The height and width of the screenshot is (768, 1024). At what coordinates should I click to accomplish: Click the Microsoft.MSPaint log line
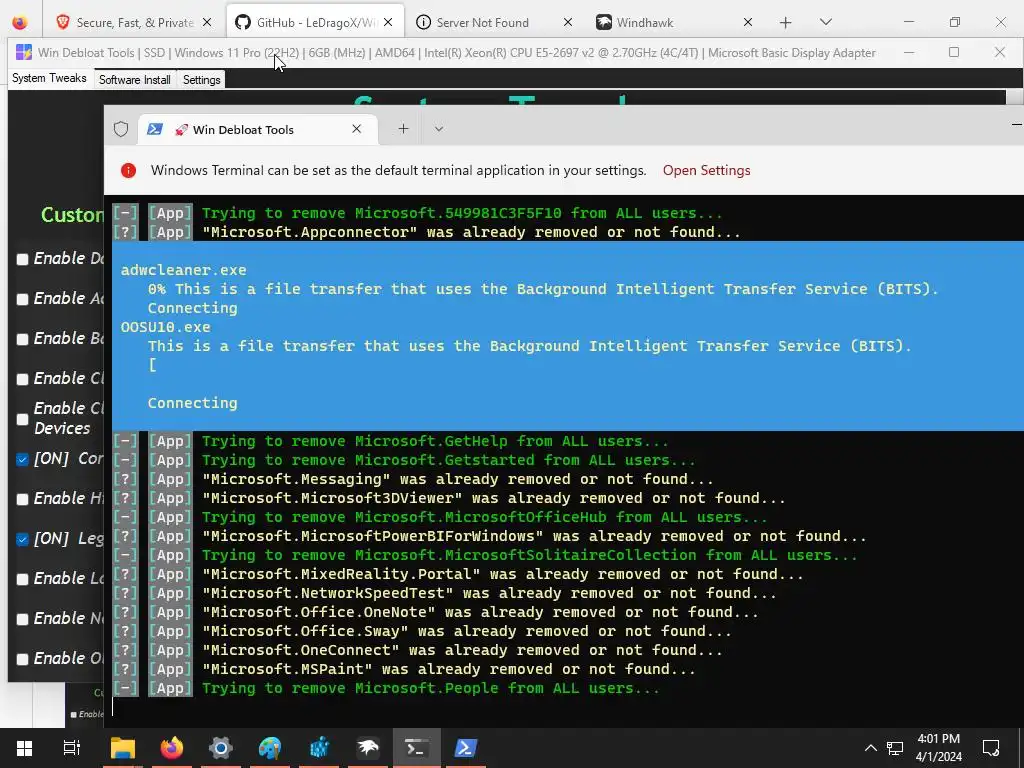pyautogui.click(x=404, y=669)
